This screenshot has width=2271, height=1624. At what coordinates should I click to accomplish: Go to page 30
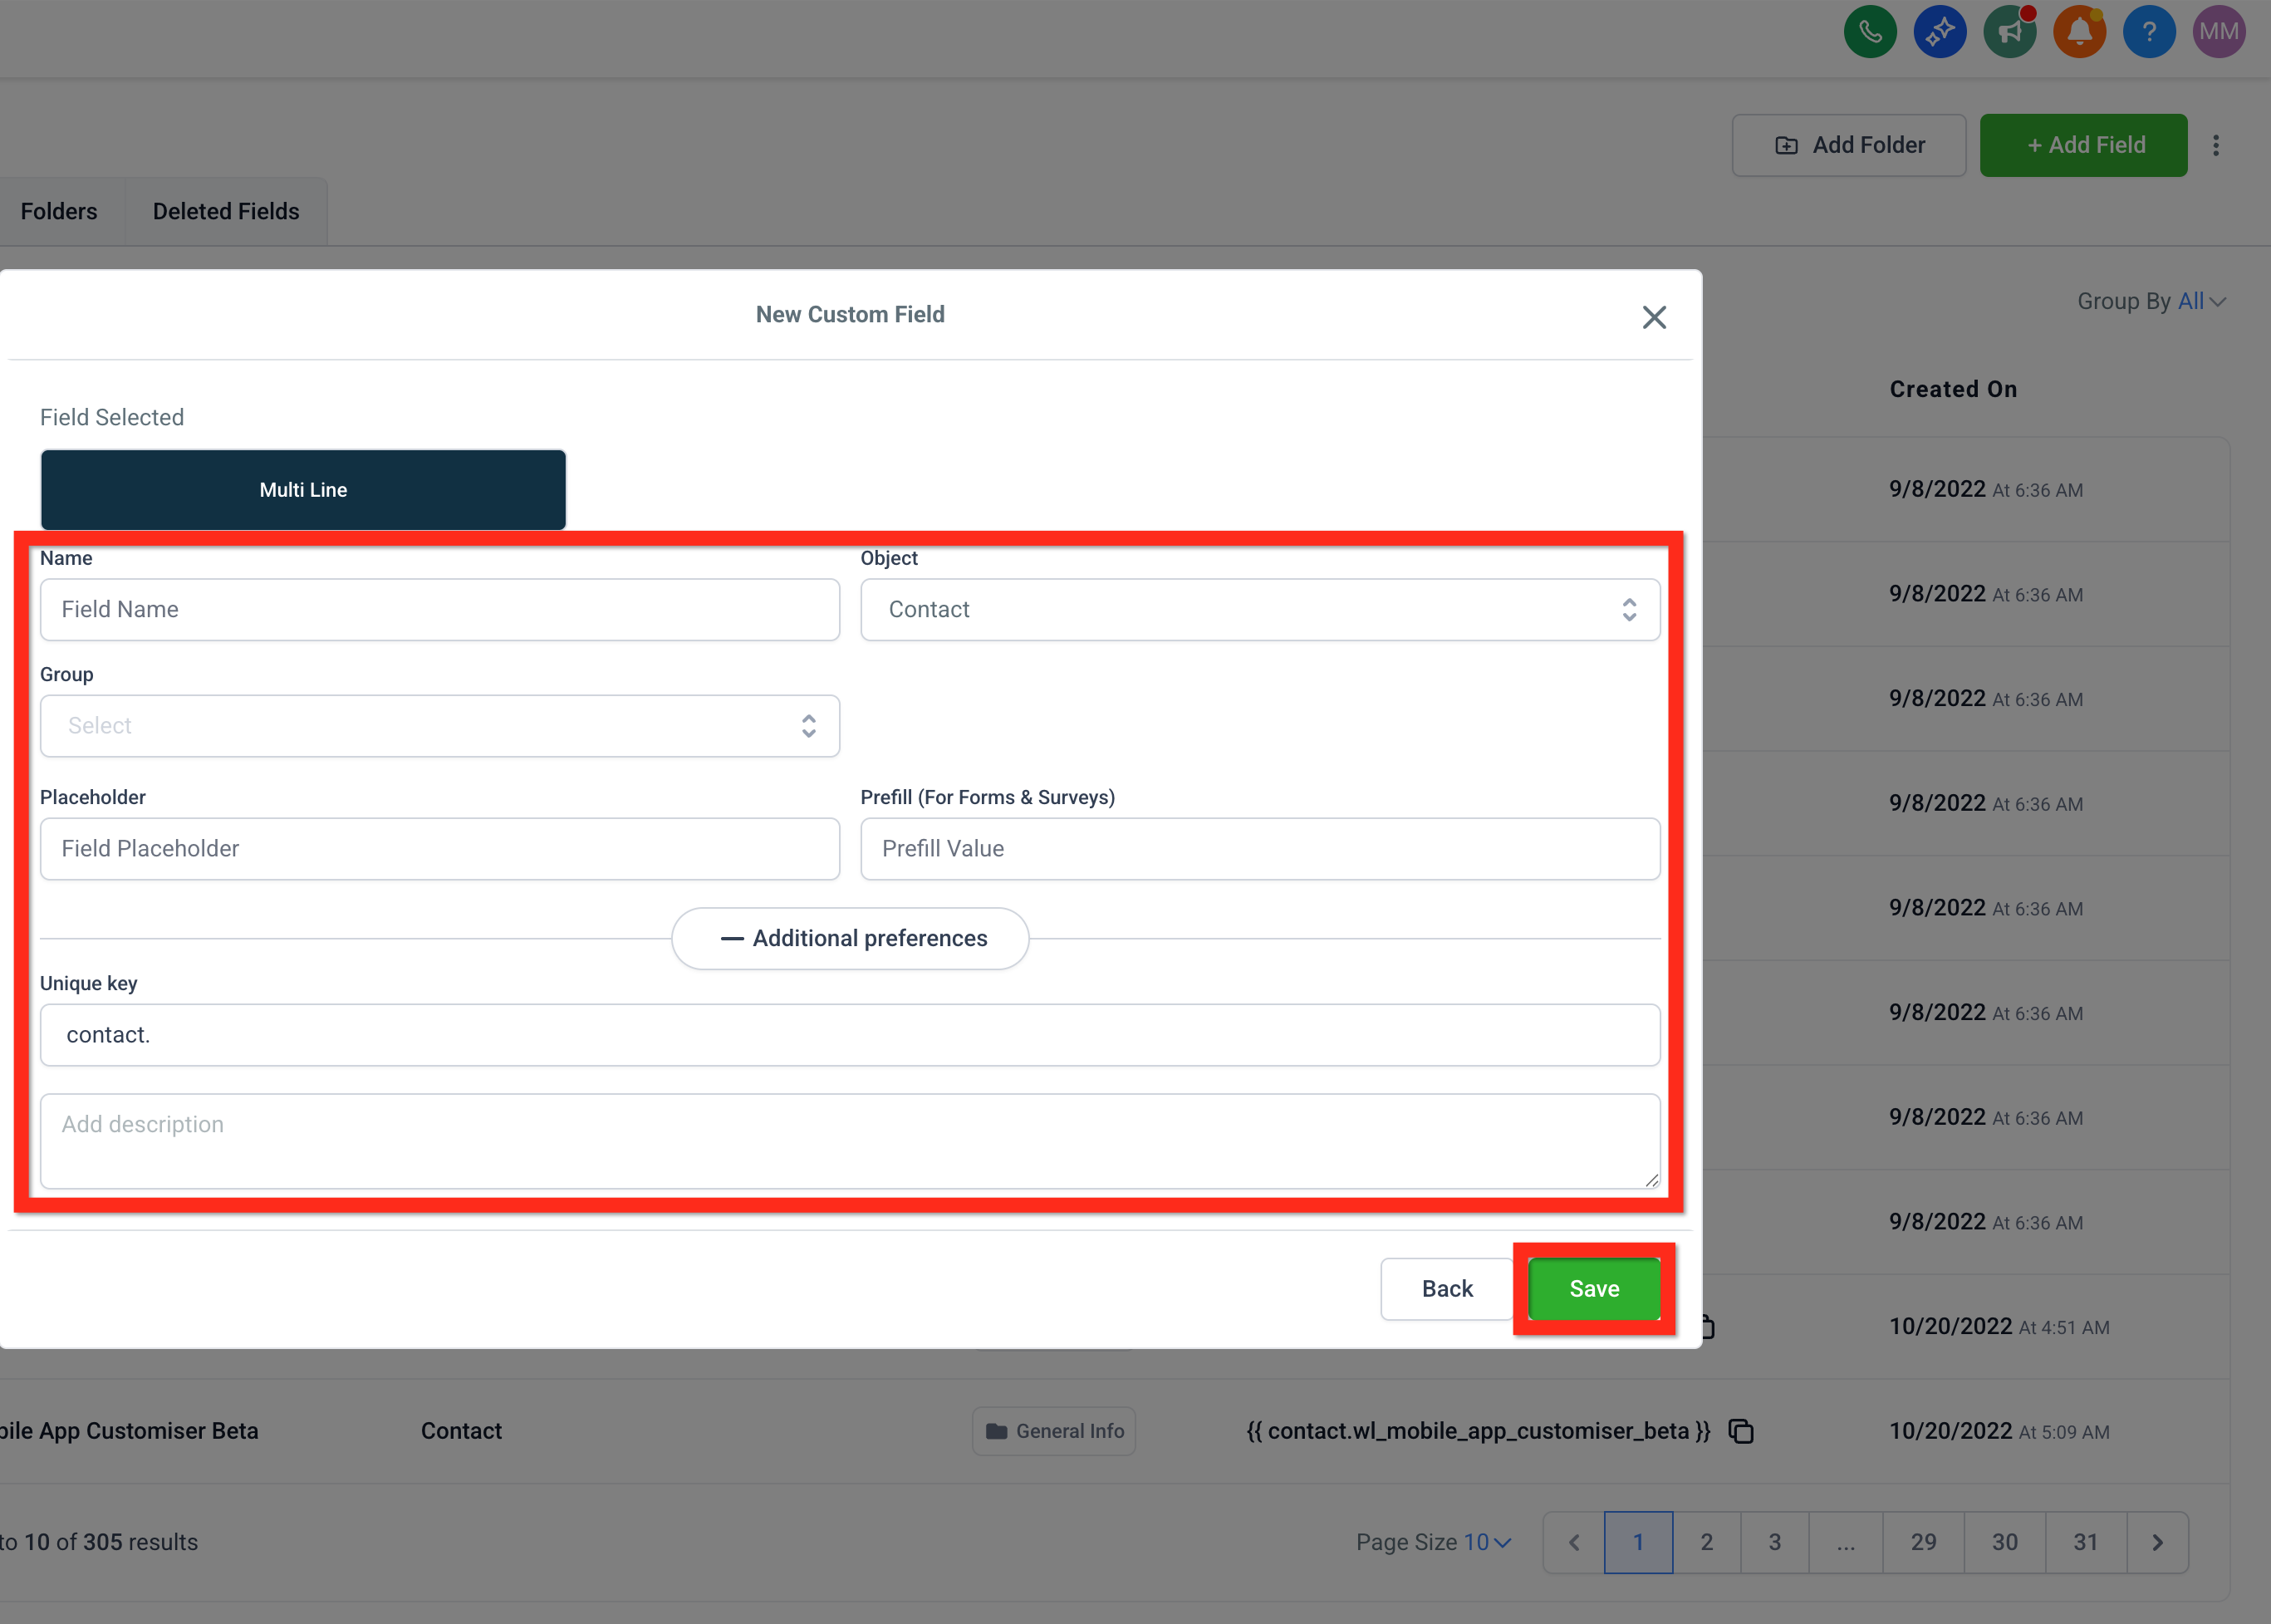pos(2004,1542)
